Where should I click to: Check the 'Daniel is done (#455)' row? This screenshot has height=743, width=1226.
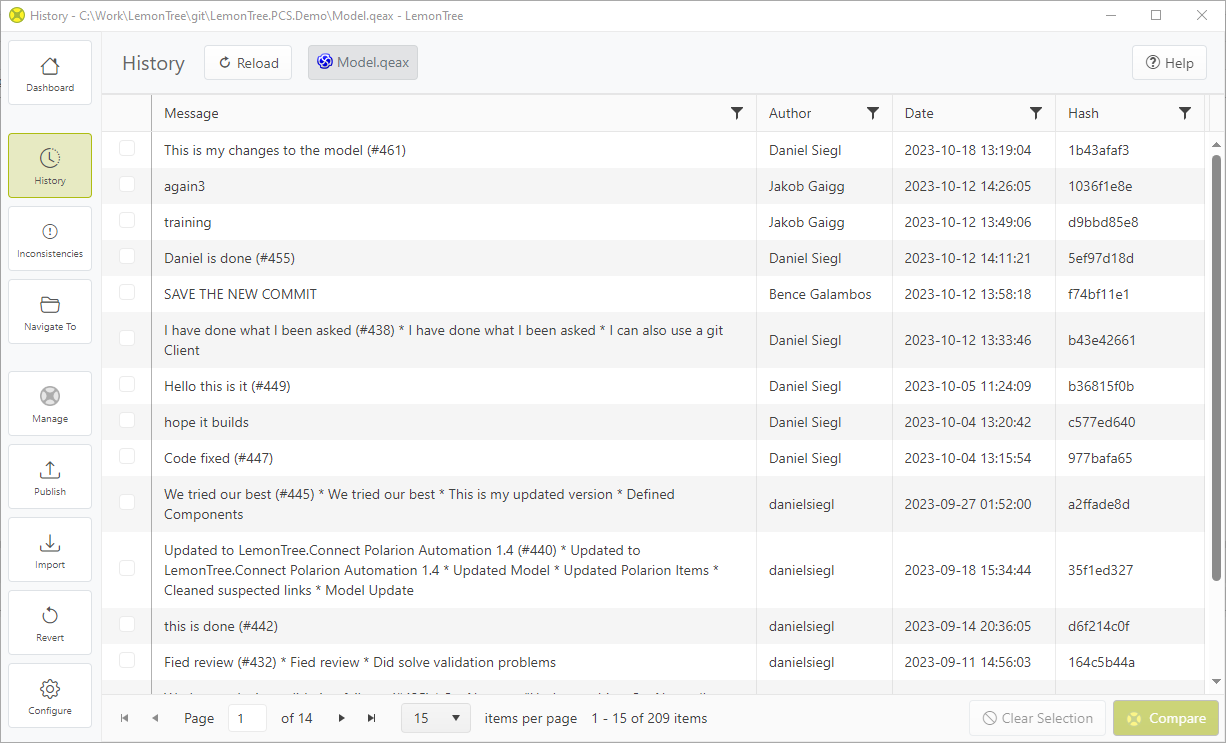click(x=127, y=256)
